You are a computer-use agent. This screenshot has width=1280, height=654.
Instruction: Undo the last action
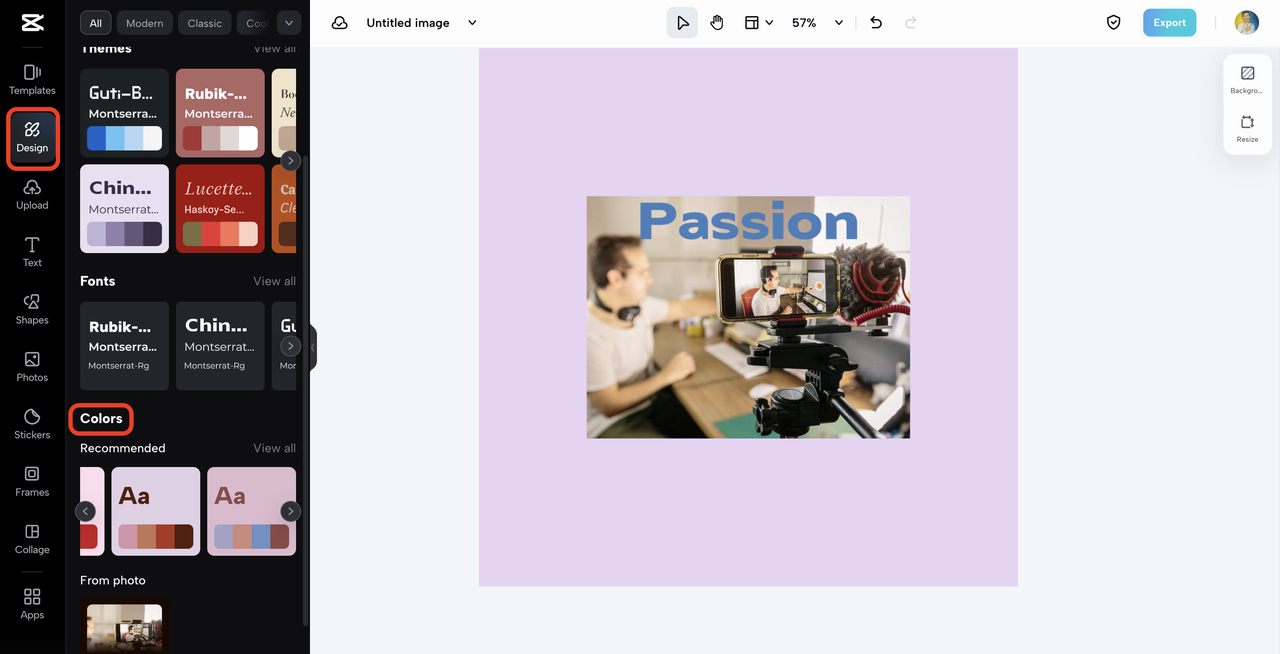point(876,23)
